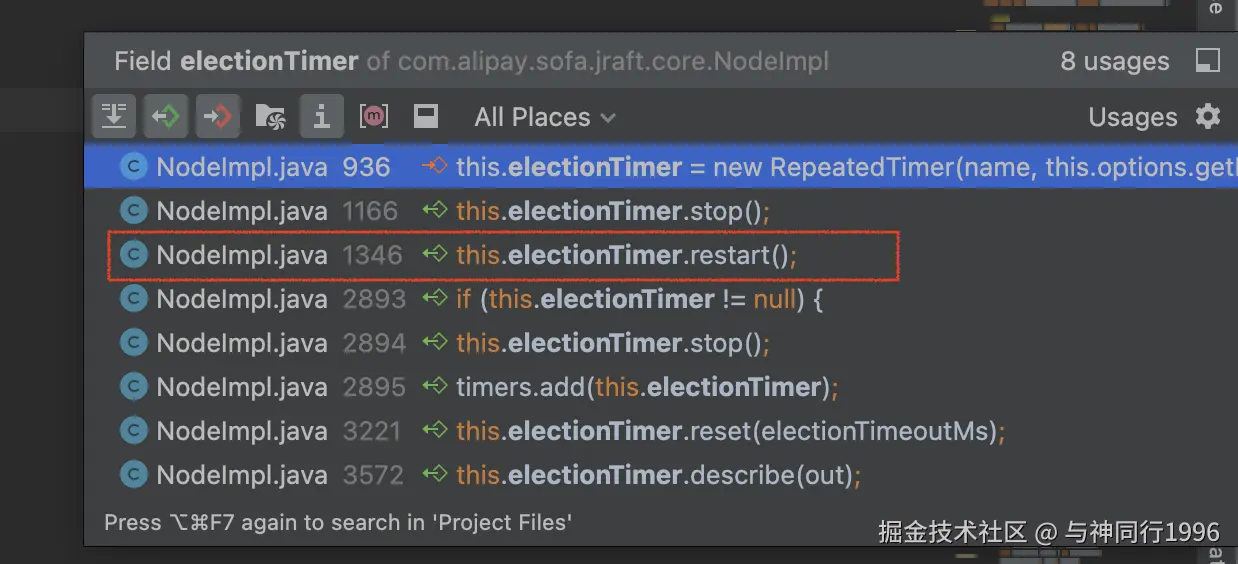This screenshot has width=1238, height=564.
Task: Click the open-in-tool-window icon beside 8 usages
Action: click(x=1208, y=61)
